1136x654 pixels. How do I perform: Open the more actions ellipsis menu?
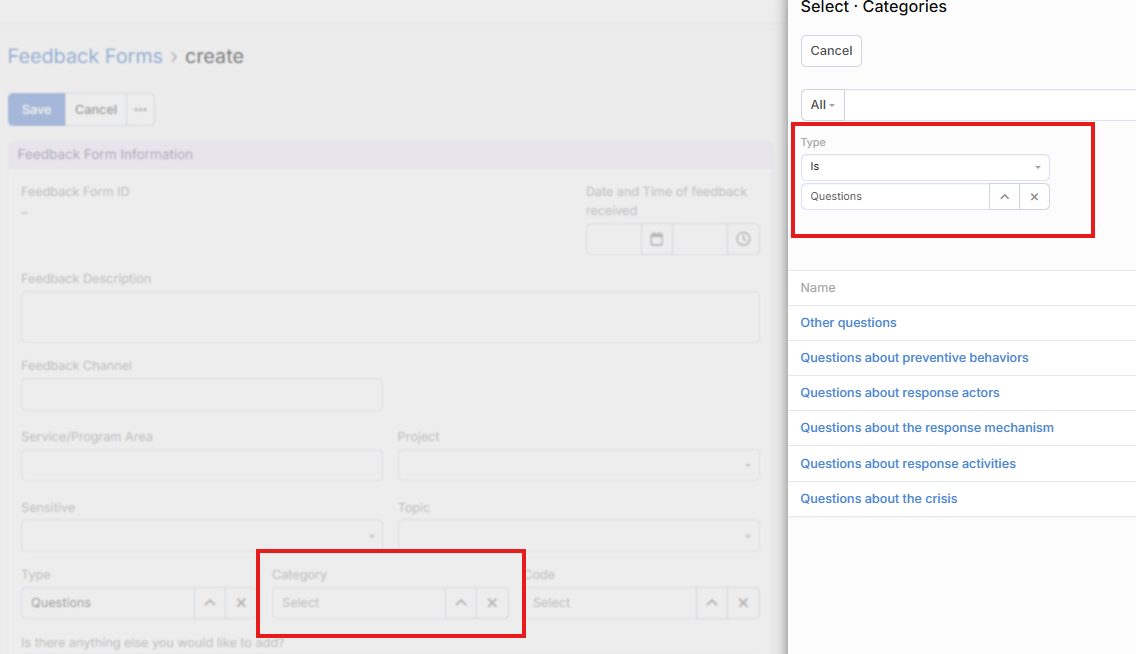click(x=140, y=110)
